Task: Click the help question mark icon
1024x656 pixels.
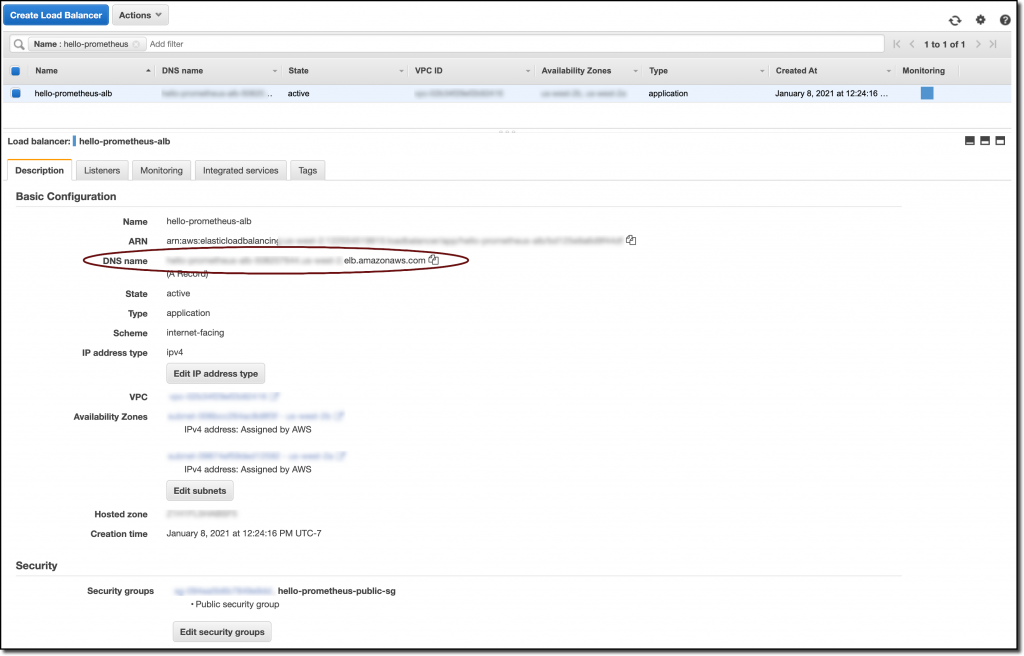Action: pyautogui.click(x=1004, y=19)
